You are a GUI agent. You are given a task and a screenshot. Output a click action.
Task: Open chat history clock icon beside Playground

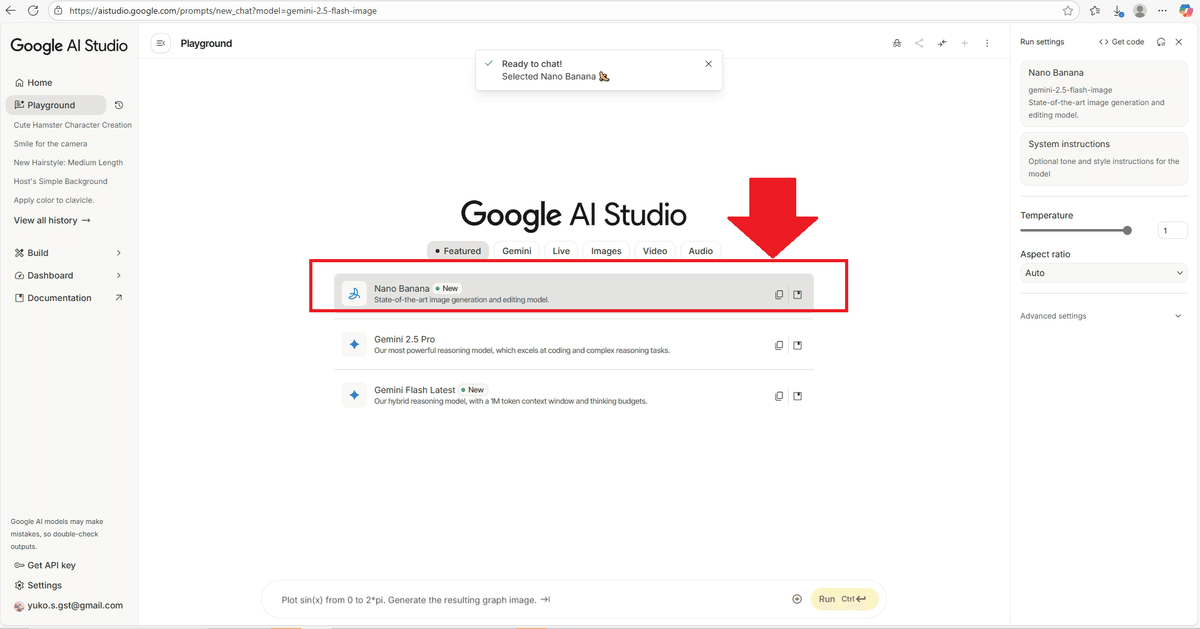point(119,105)
